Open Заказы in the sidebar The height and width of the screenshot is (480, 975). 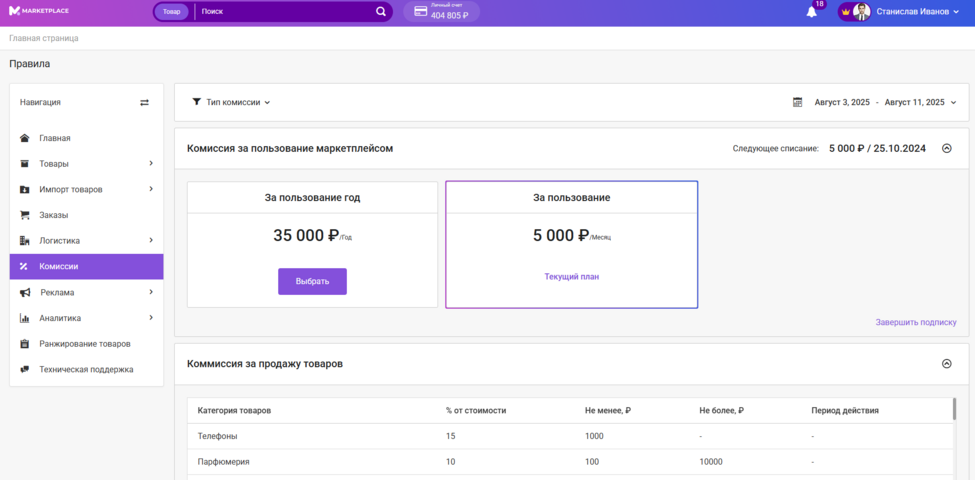point(54,215)
